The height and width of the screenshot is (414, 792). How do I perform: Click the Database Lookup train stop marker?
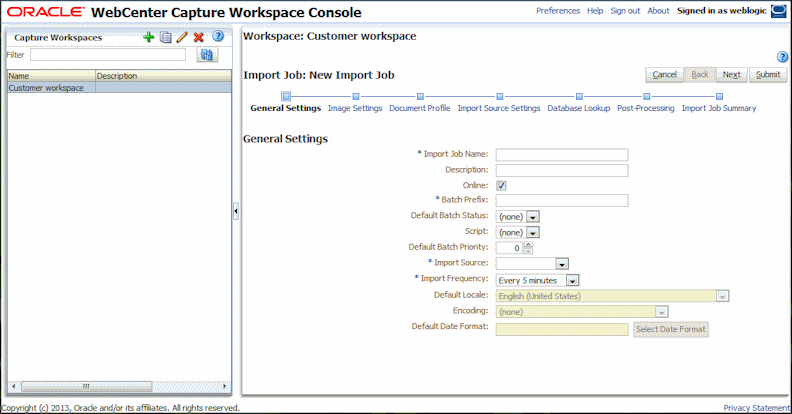pyautogui.click(x=579, y=96)
